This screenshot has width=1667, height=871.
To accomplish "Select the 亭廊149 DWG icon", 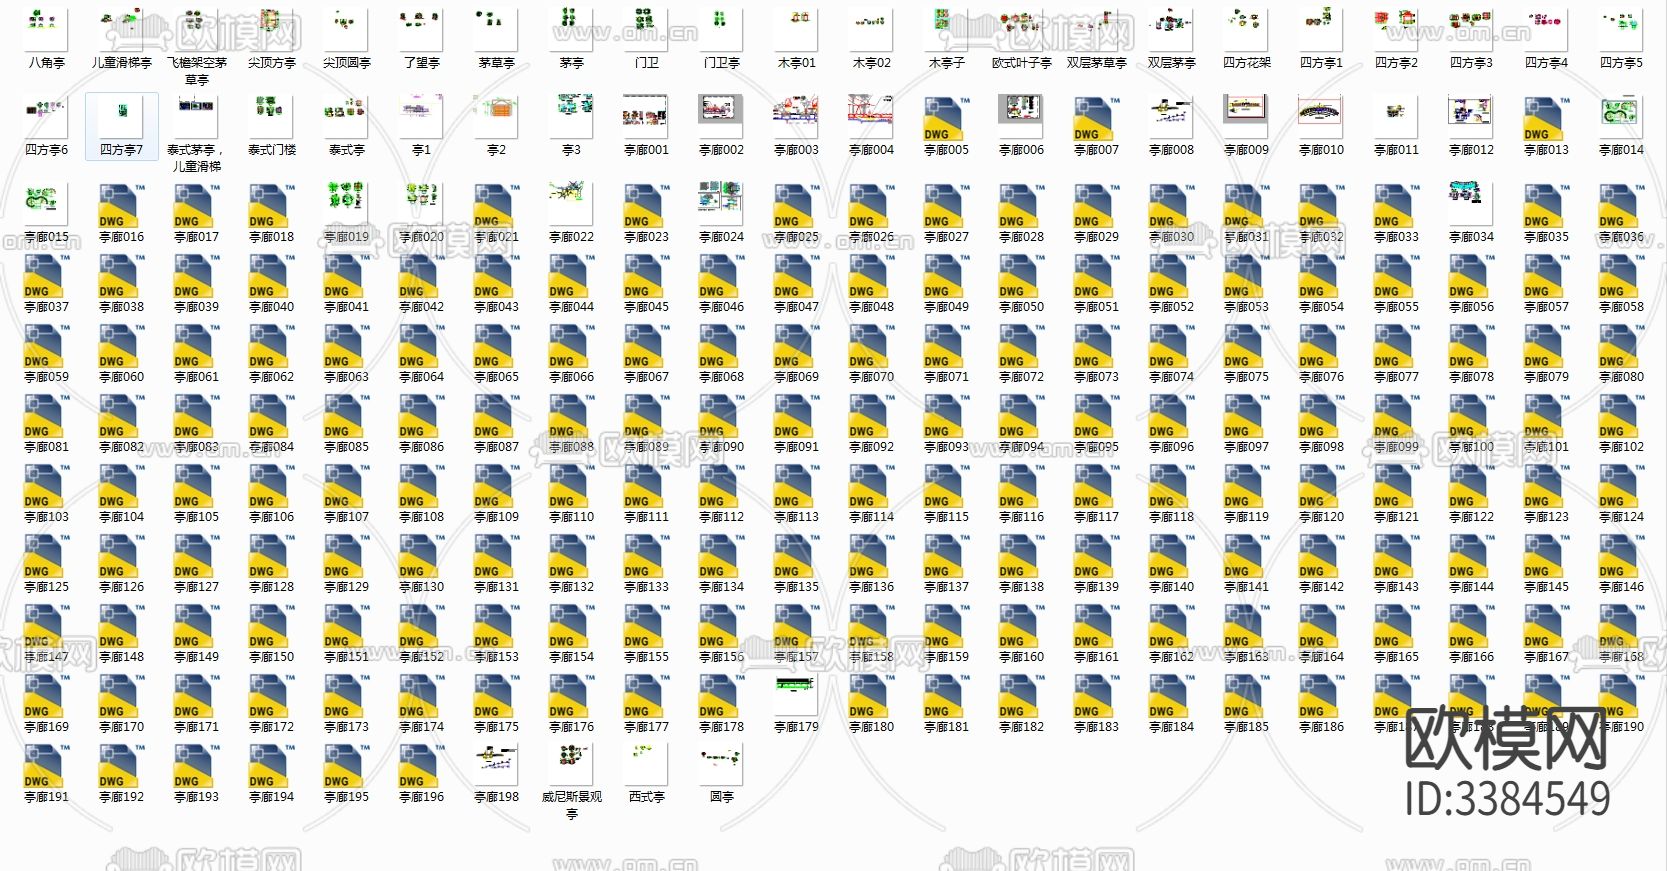I will (x=196, y=625).
